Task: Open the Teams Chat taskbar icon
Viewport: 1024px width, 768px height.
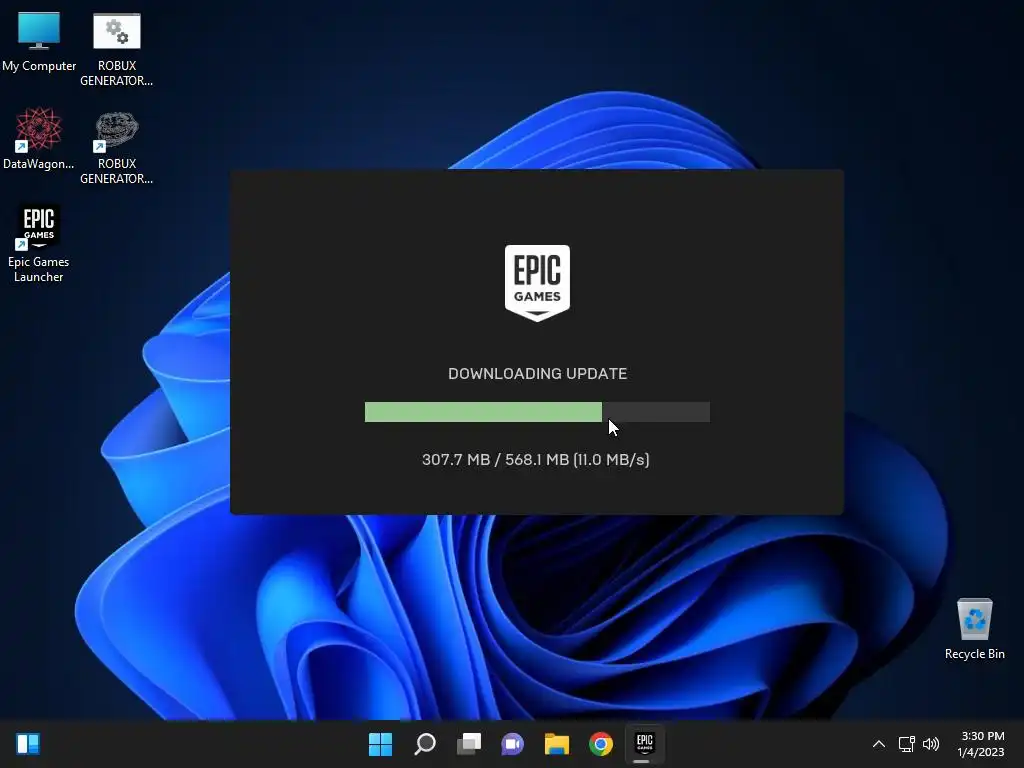Action: coord(513,744)
